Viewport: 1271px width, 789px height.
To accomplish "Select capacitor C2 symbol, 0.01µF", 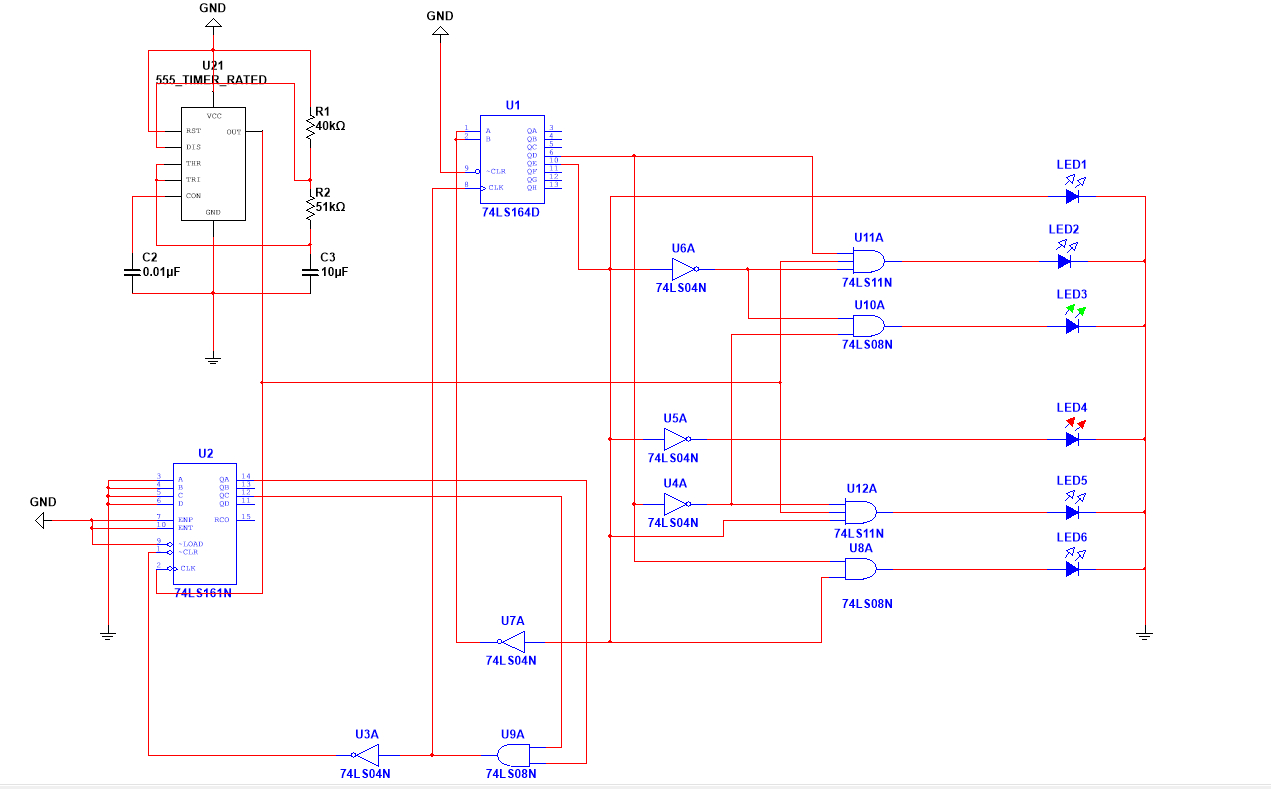I will (x=133, y=271).
